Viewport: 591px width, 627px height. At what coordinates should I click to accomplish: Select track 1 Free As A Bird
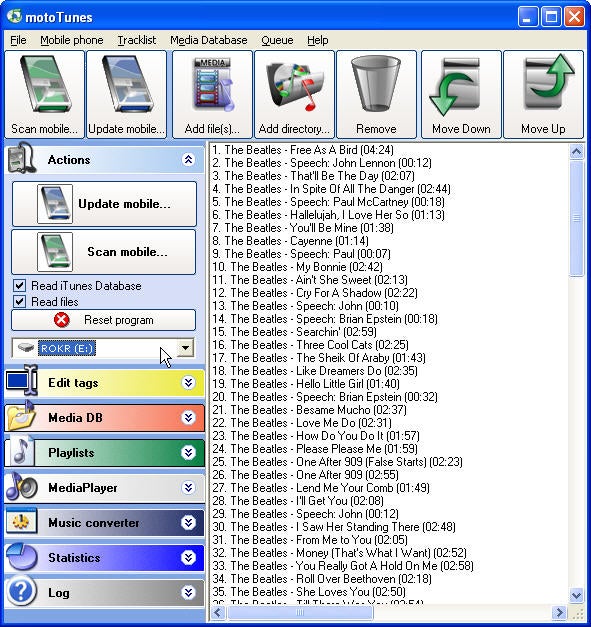click(x=303, y=150)
